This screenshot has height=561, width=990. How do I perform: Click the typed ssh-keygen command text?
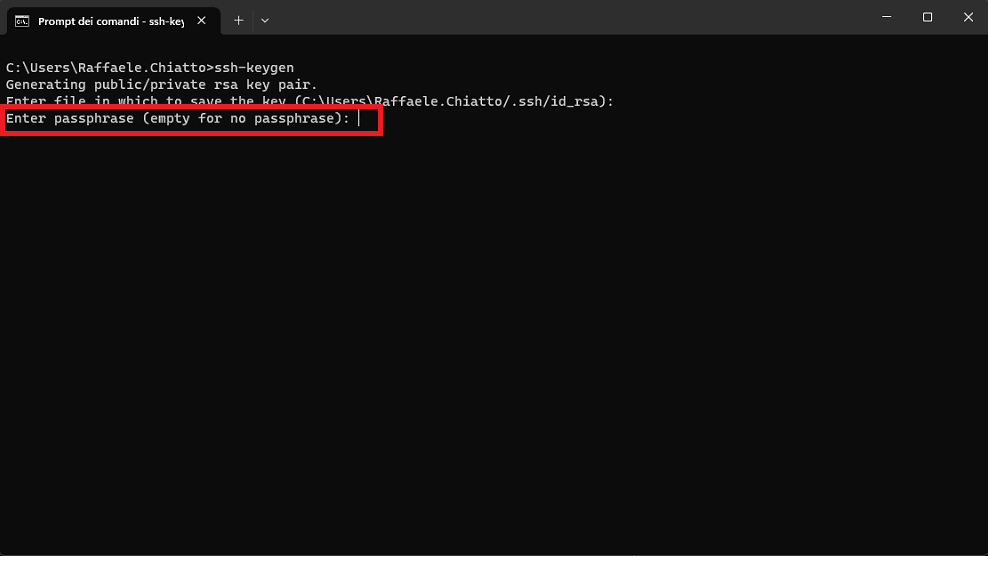click(254, 68)
